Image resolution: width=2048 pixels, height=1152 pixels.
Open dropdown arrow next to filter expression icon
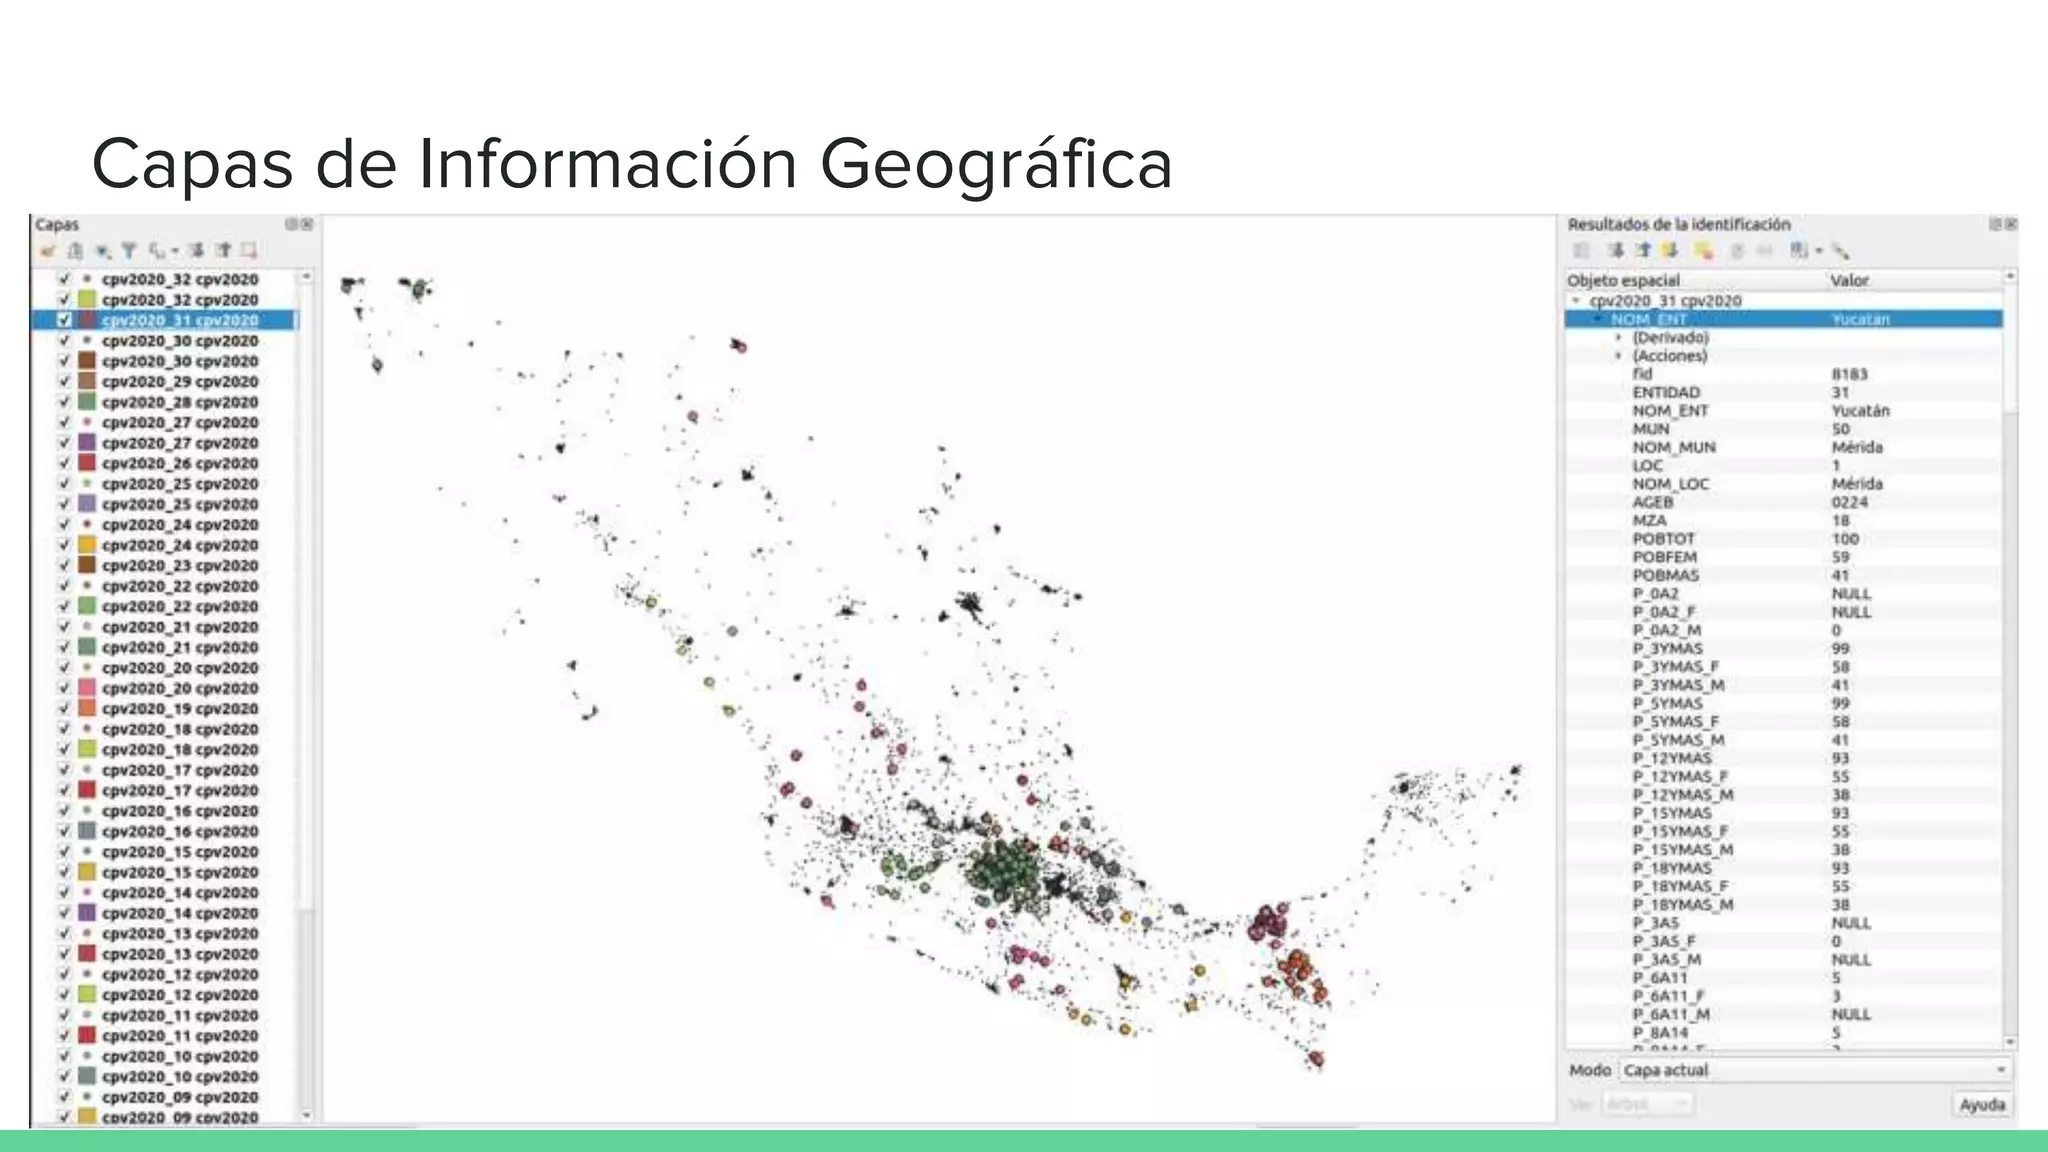pos(175,251)
